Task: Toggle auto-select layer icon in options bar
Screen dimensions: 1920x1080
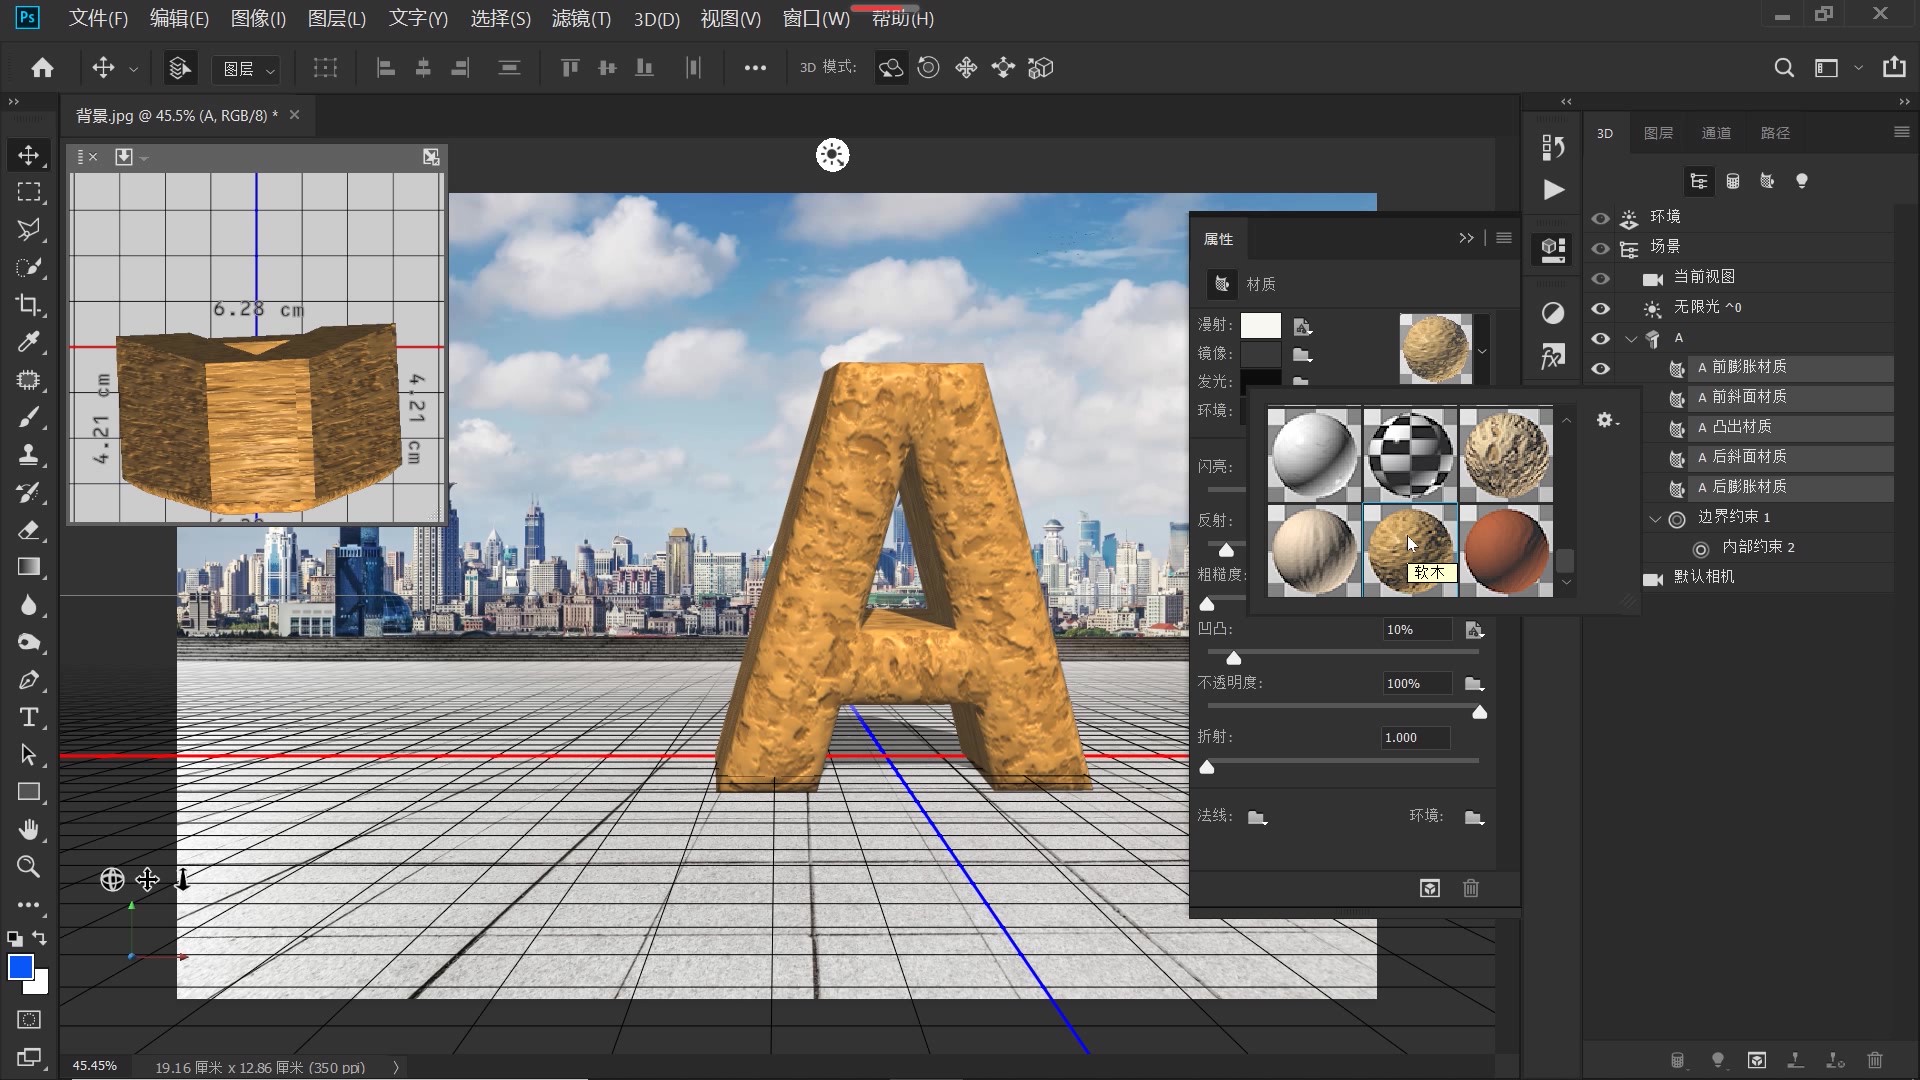Action: point(180,67)
